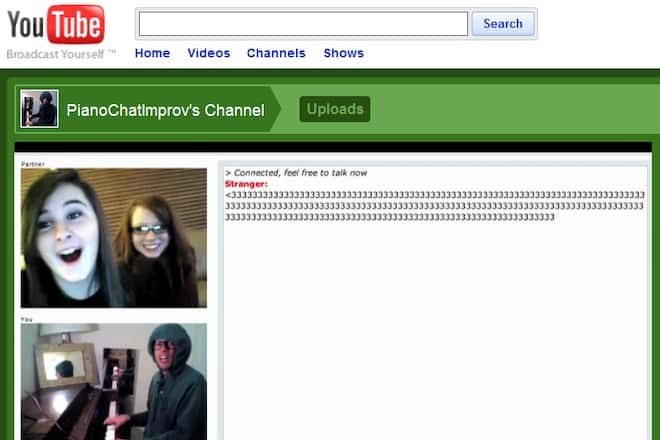Click the YouTube logo
The image size is (660, 440).
pyautogui.click(x=55, y=25)
